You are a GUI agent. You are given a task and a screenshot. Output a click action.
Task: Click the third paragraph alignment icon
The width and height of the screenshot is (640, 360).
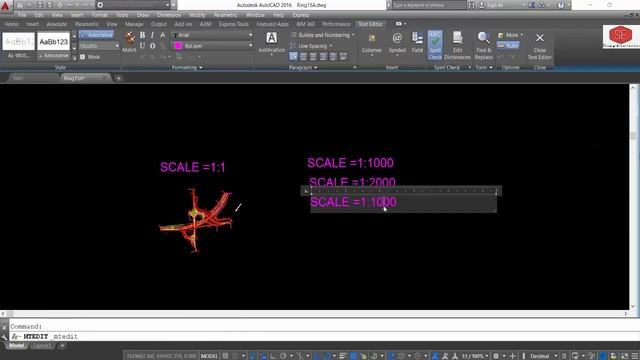click(x=313, y=56)
